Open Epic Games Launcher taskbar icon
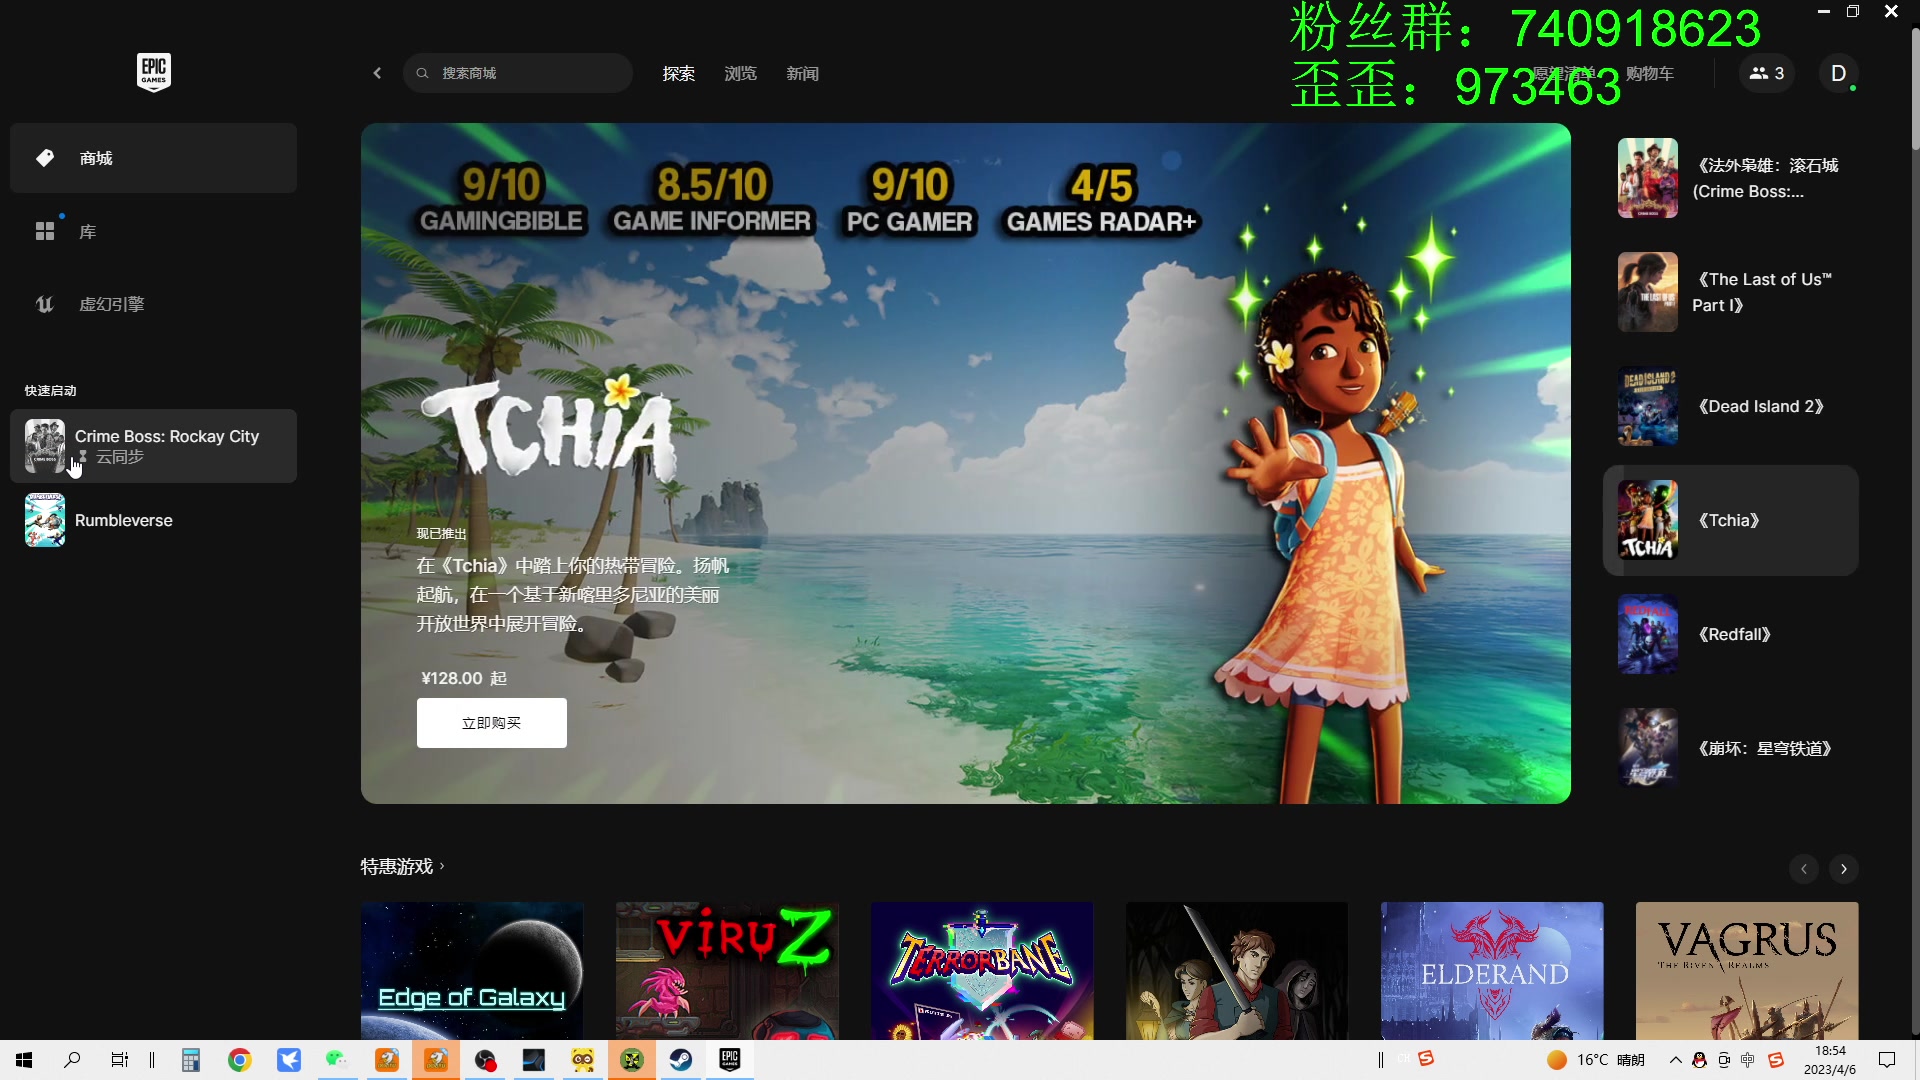The height and width of the screenshot is (1080, 1920). [730, 1060]
